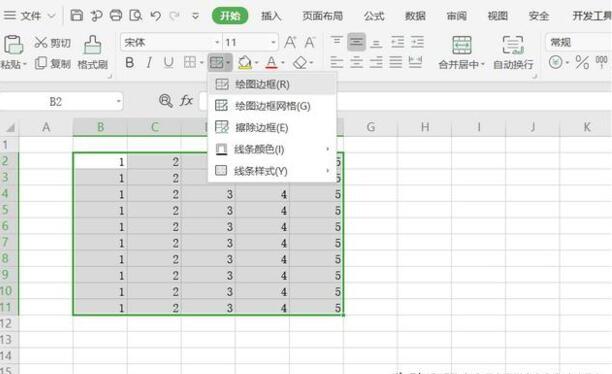Click the fx insert function button
This screenshot has width=612, height=374.
coord(186,101)
